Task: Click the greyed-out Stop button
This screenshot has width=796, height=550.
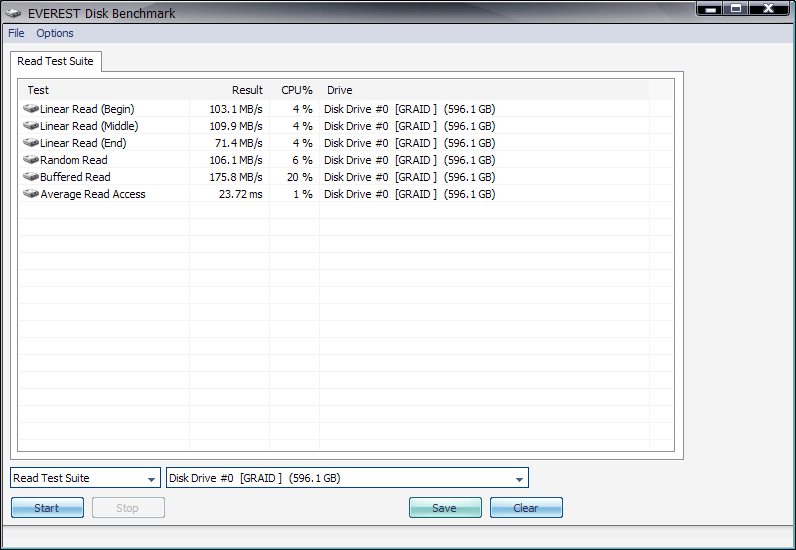Action: 128,508
